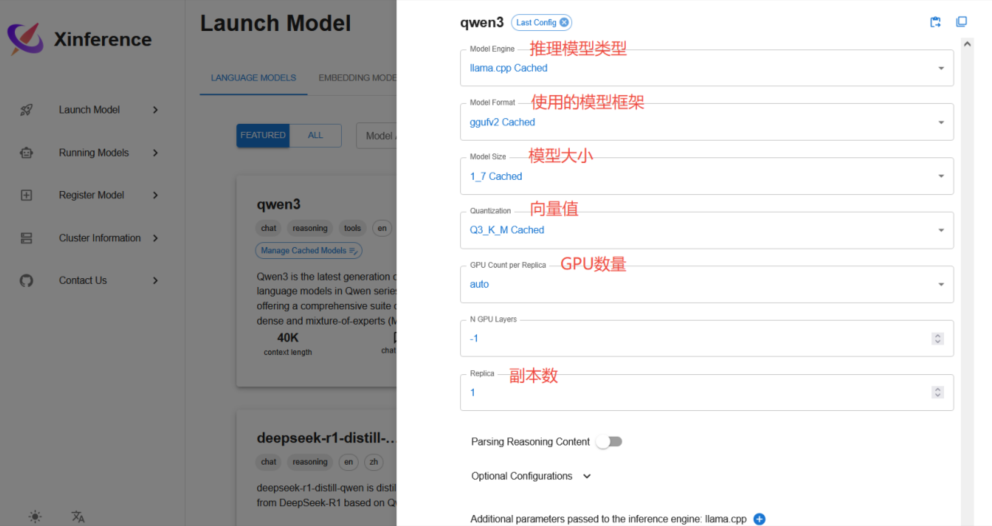Click the chat tag on qwen3 card

(x=269, y=229)
